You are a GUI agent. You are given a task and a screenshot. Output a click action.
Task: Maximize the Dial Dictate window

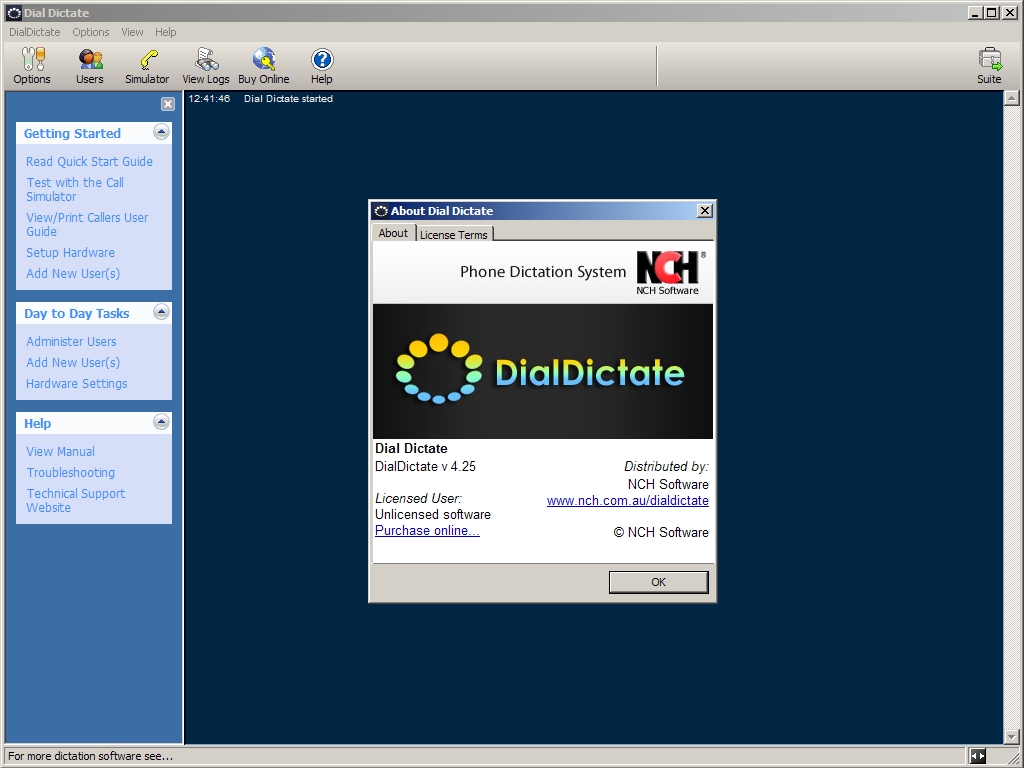tap(991, 12)
